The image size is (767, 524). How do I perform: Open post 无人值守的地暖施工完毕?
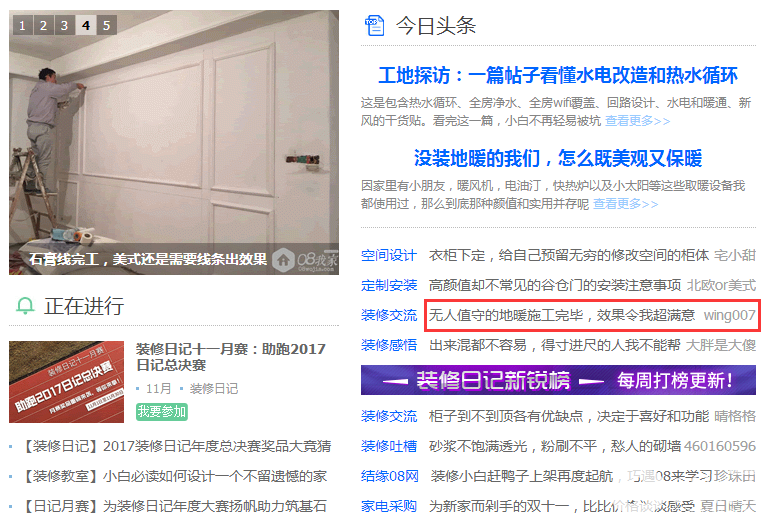[x=562, y=315]
